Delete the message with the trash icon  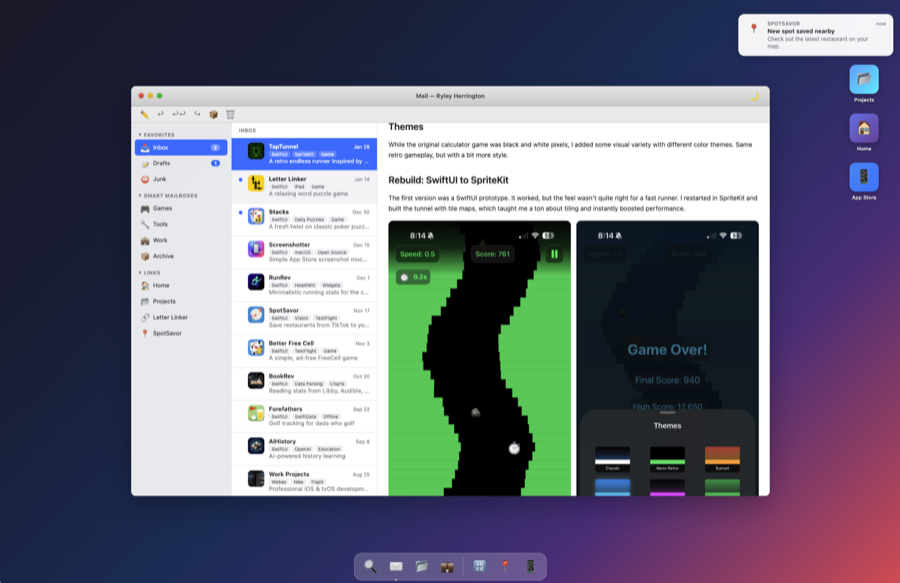230,114
